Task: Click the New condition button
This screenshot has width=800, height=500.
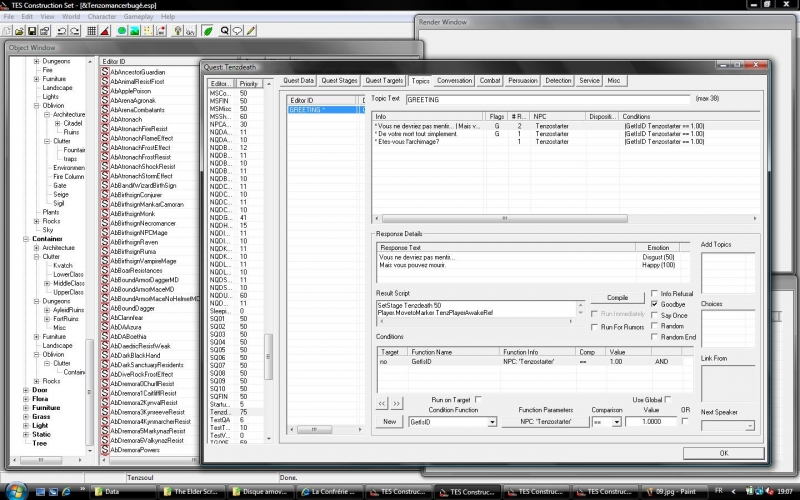Action: [x=389, y=421]
